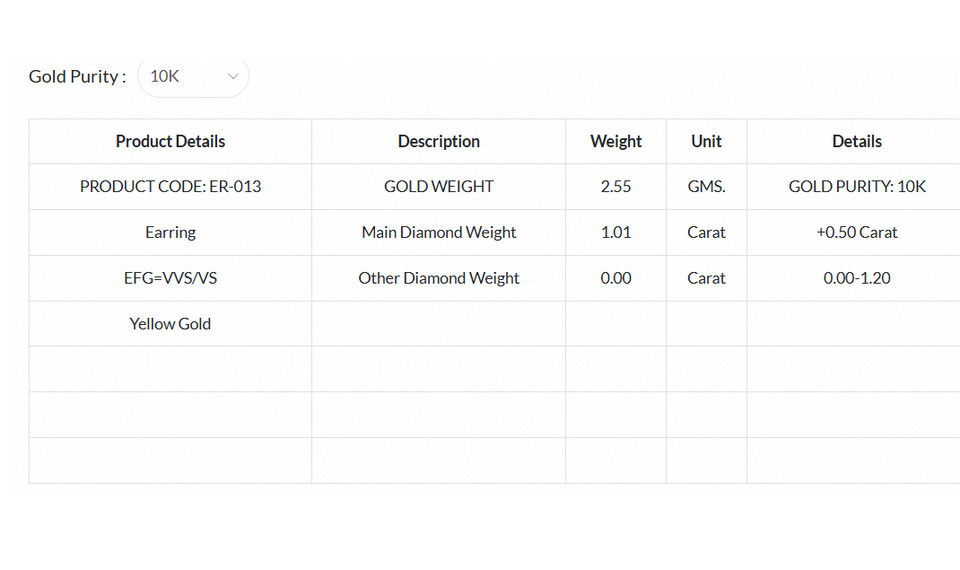The height and width of the screenshot is (570, 960).
Task: Select the Other Diamond Weight cell
Action: tap(438, 278)
